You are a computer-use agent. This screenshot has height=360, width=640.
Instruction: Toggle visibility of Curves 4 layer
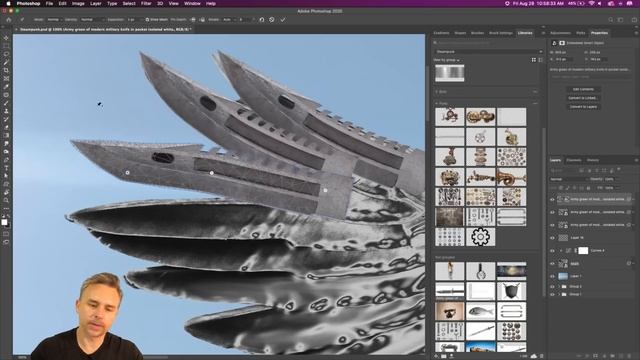pyautogui.click(x=552, y=251)
